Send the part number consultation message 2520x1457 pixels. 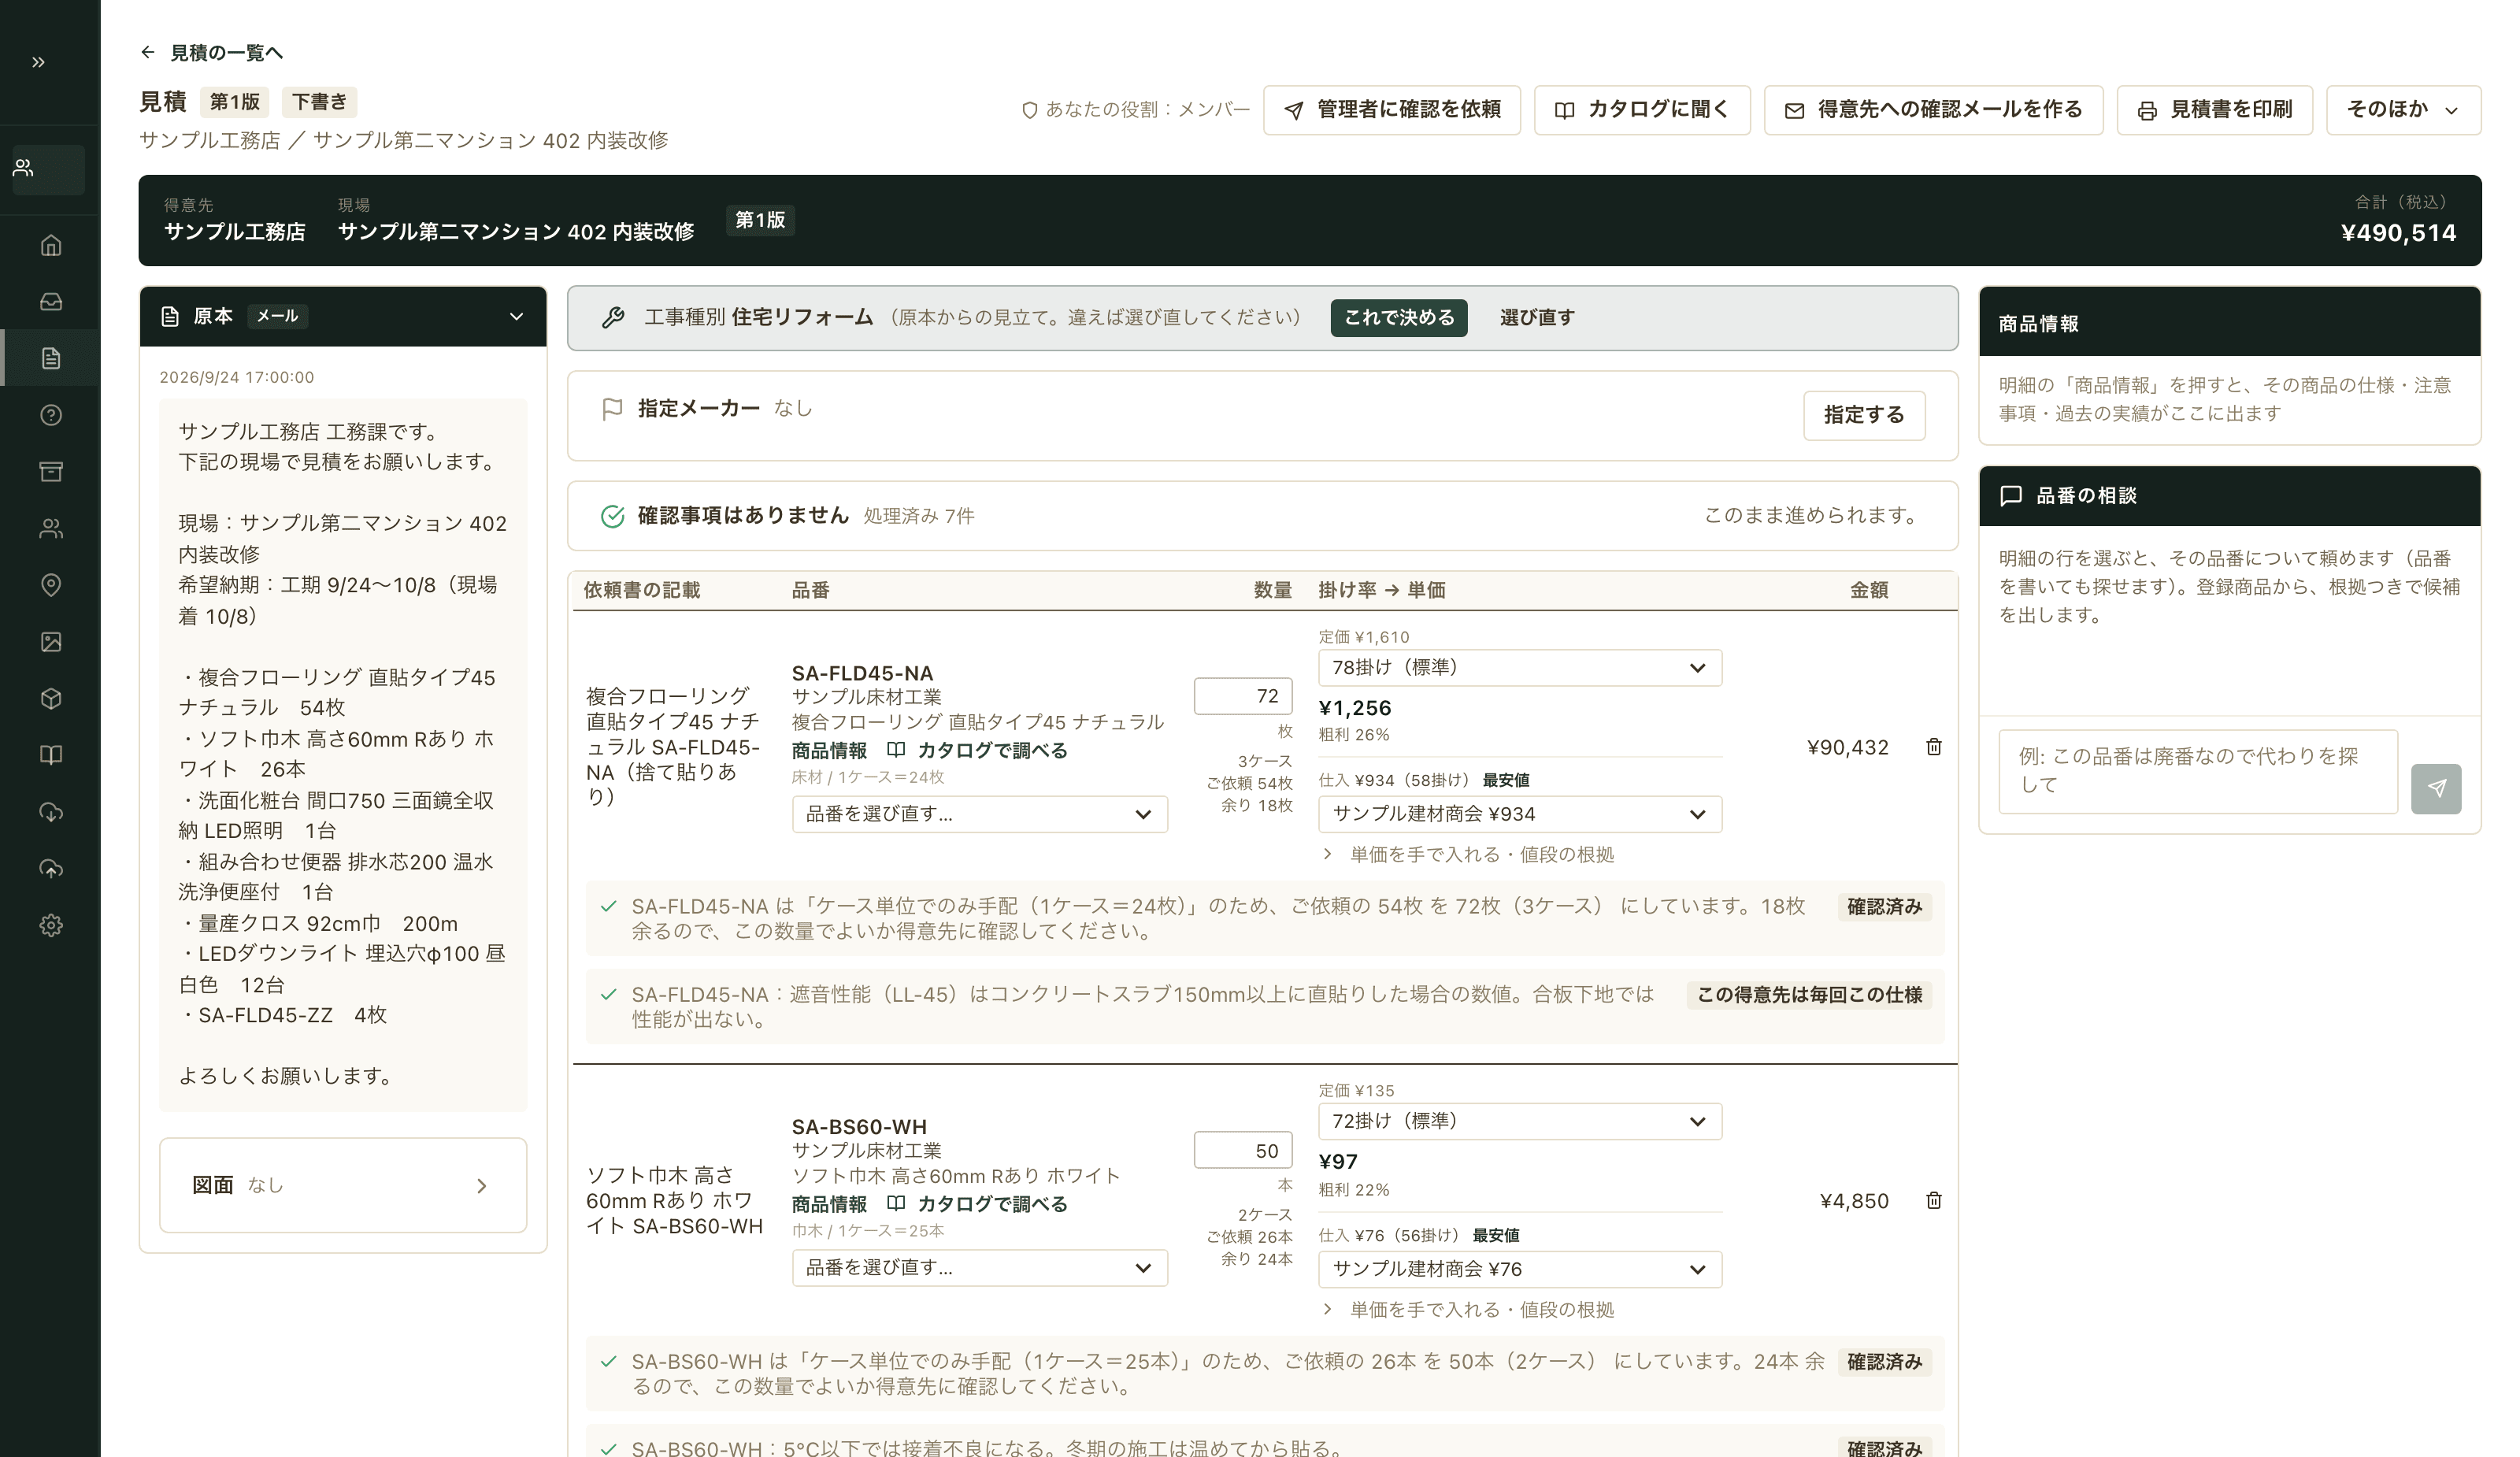[2435, 788]
